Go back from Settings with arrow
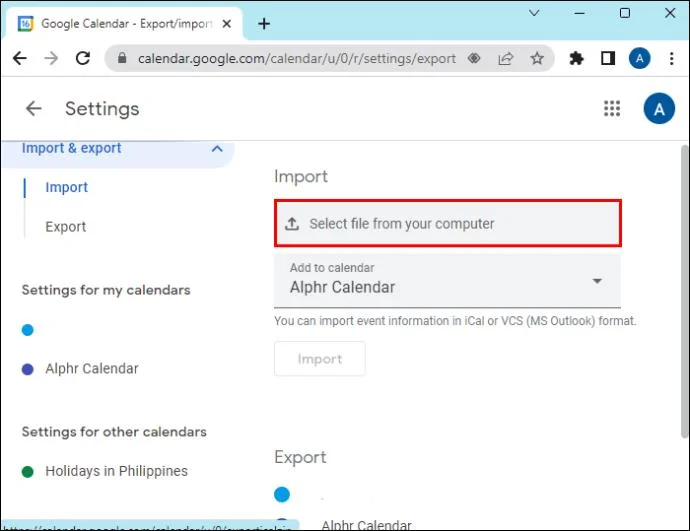This screenshot has height=531, width=690. pos(33,108)
